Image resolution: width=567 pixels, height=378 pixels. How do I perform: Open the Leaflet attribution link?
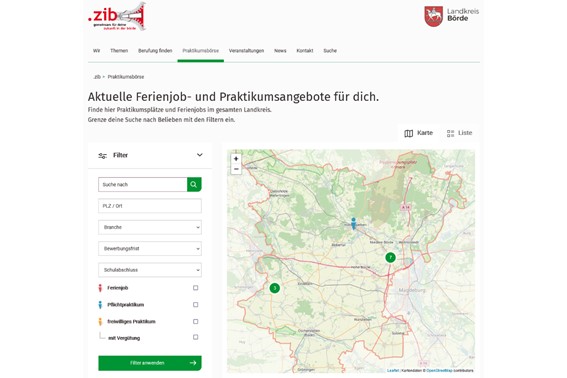[x=393, y=370]
